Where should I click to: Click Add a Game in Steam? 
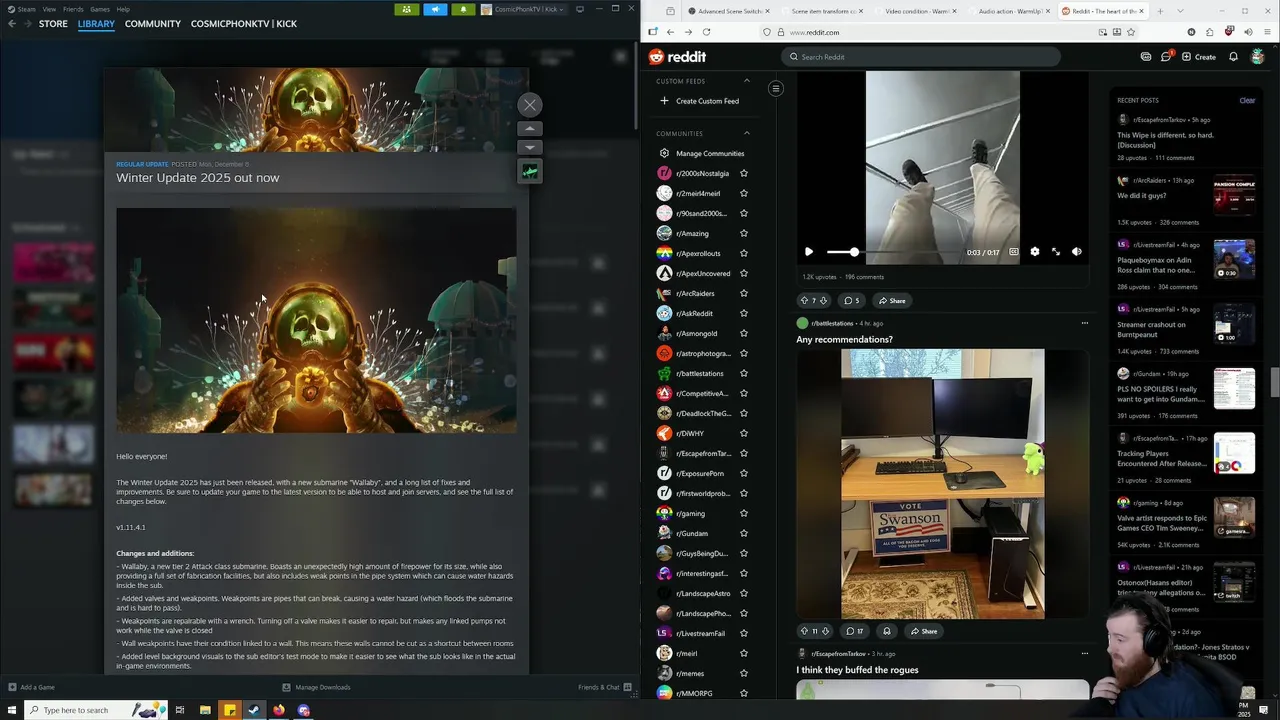coord(31,687)
